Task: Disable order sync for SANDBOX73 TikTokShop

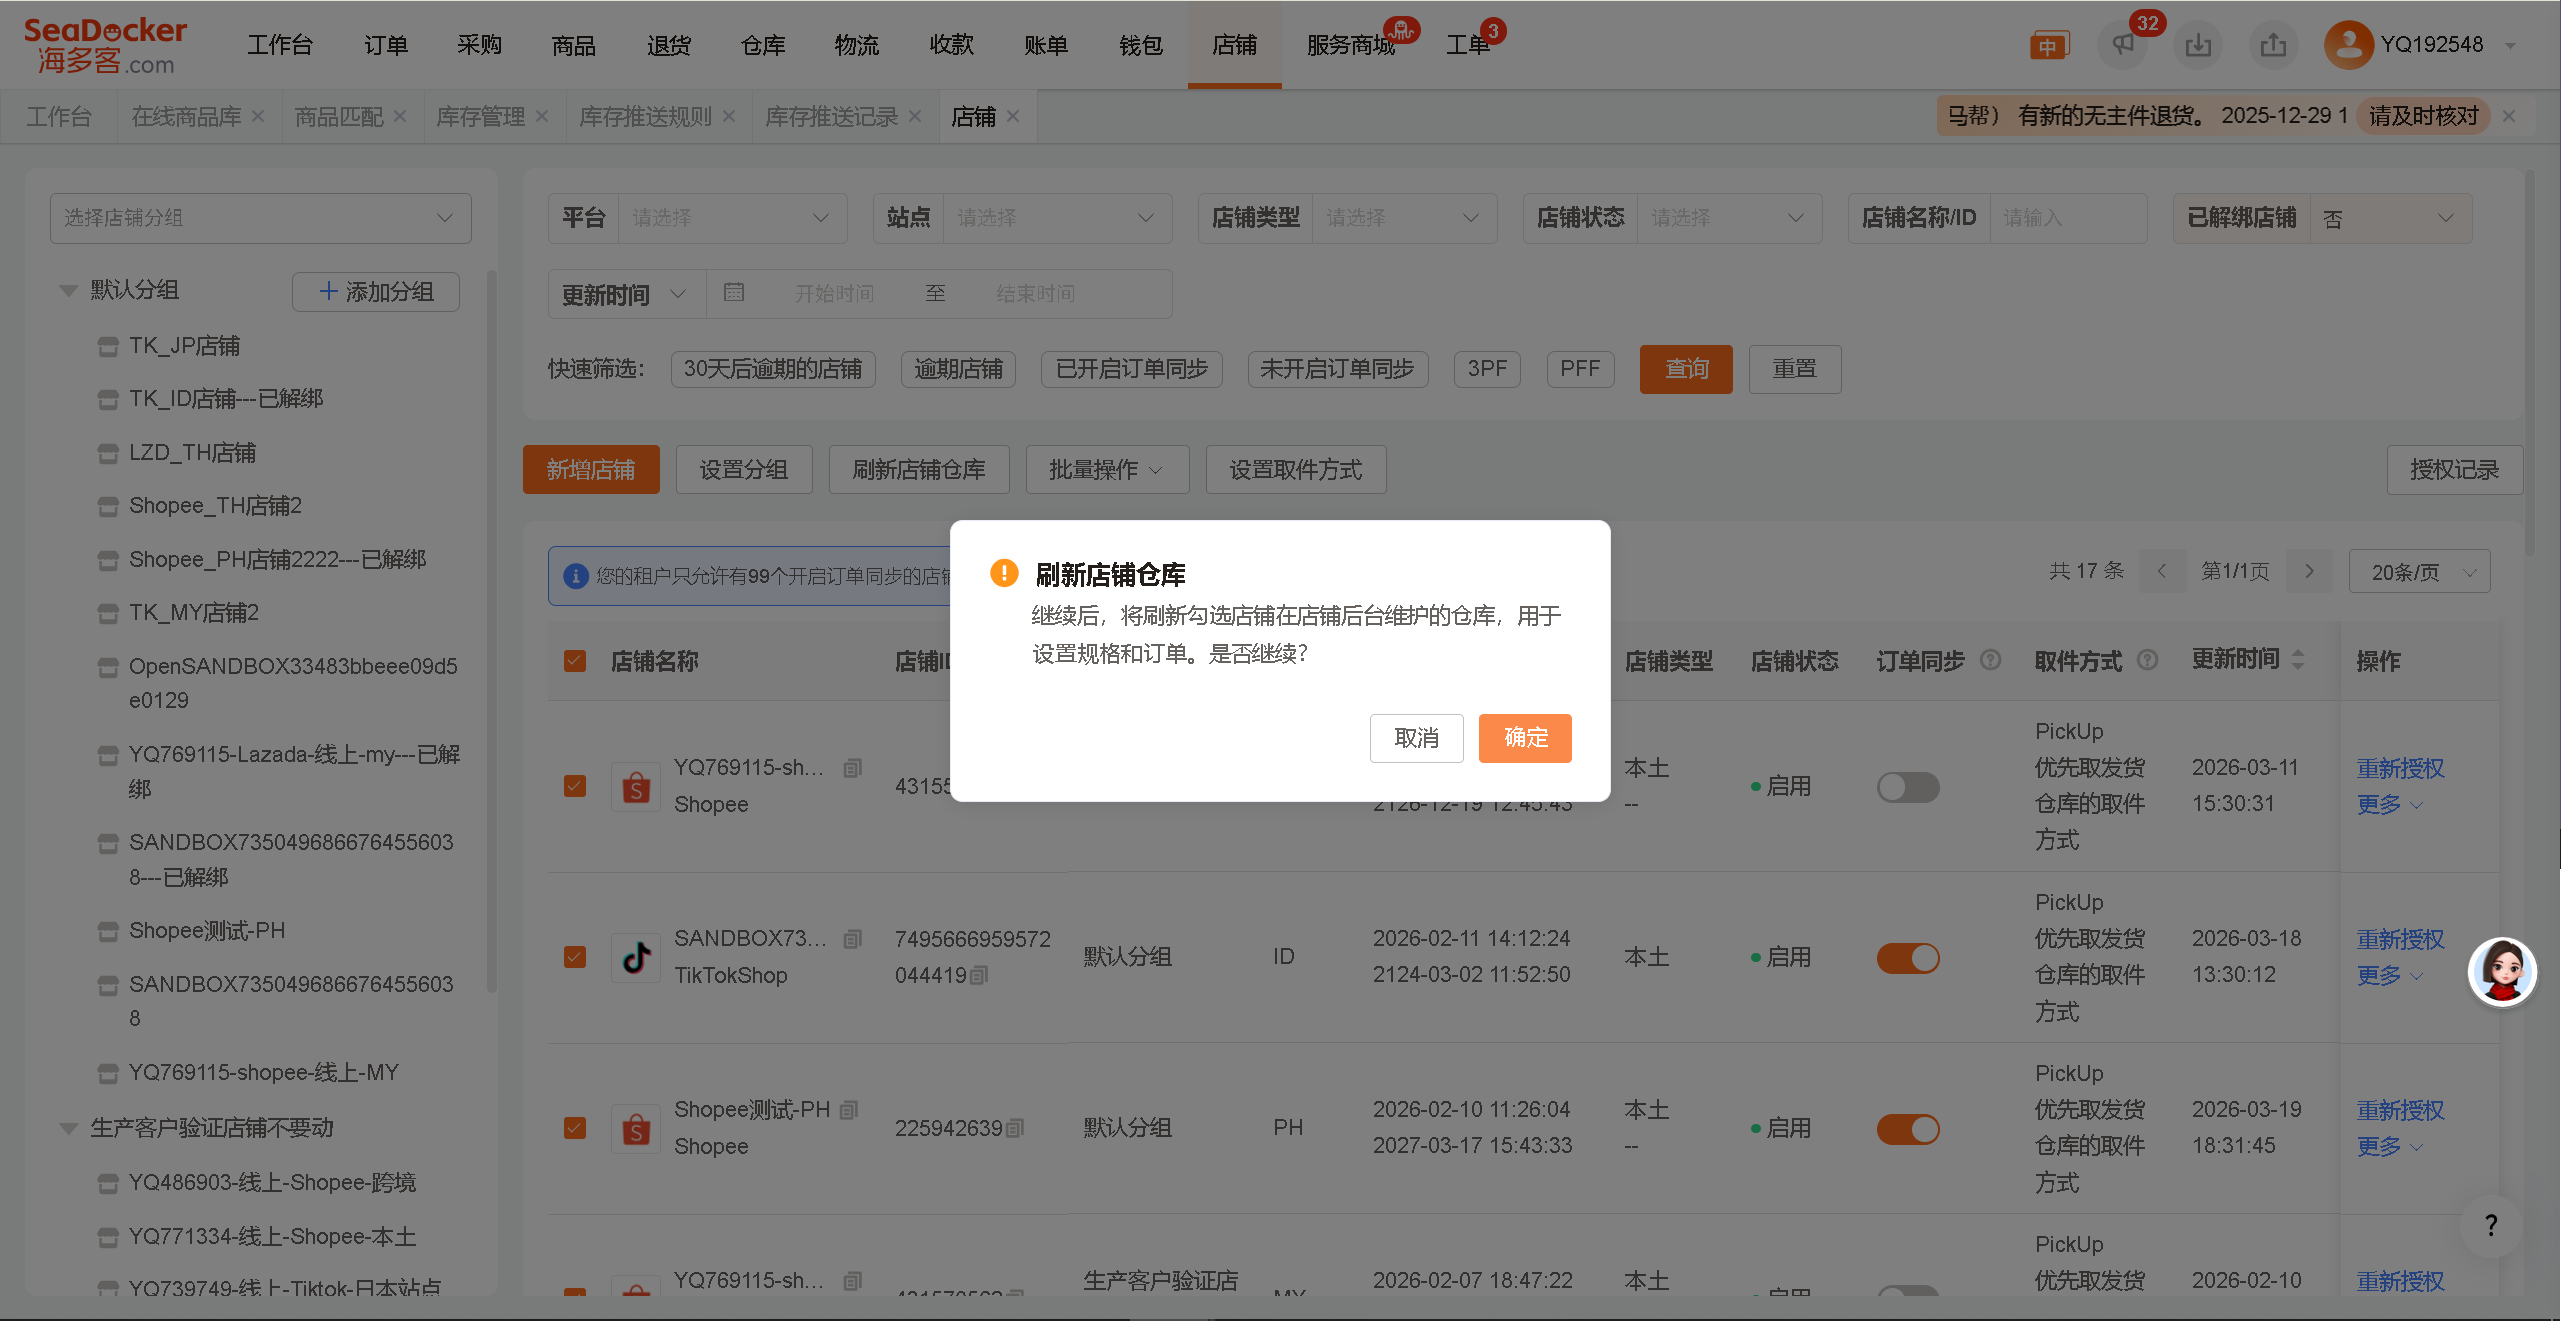Action: tap(1907, 958)
